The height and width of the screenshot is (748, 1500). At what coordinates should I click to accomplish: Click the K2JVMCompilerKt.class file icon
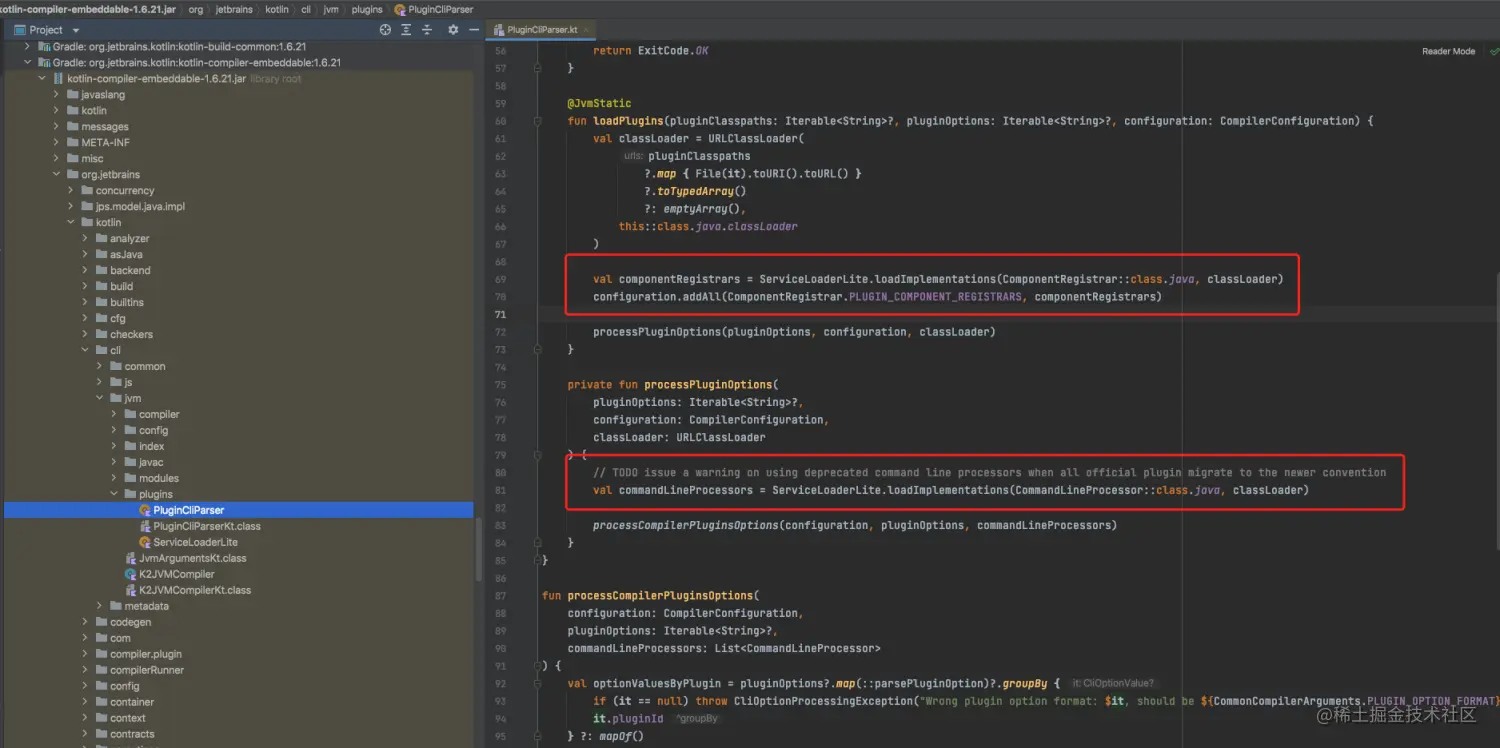coord(130,590)
